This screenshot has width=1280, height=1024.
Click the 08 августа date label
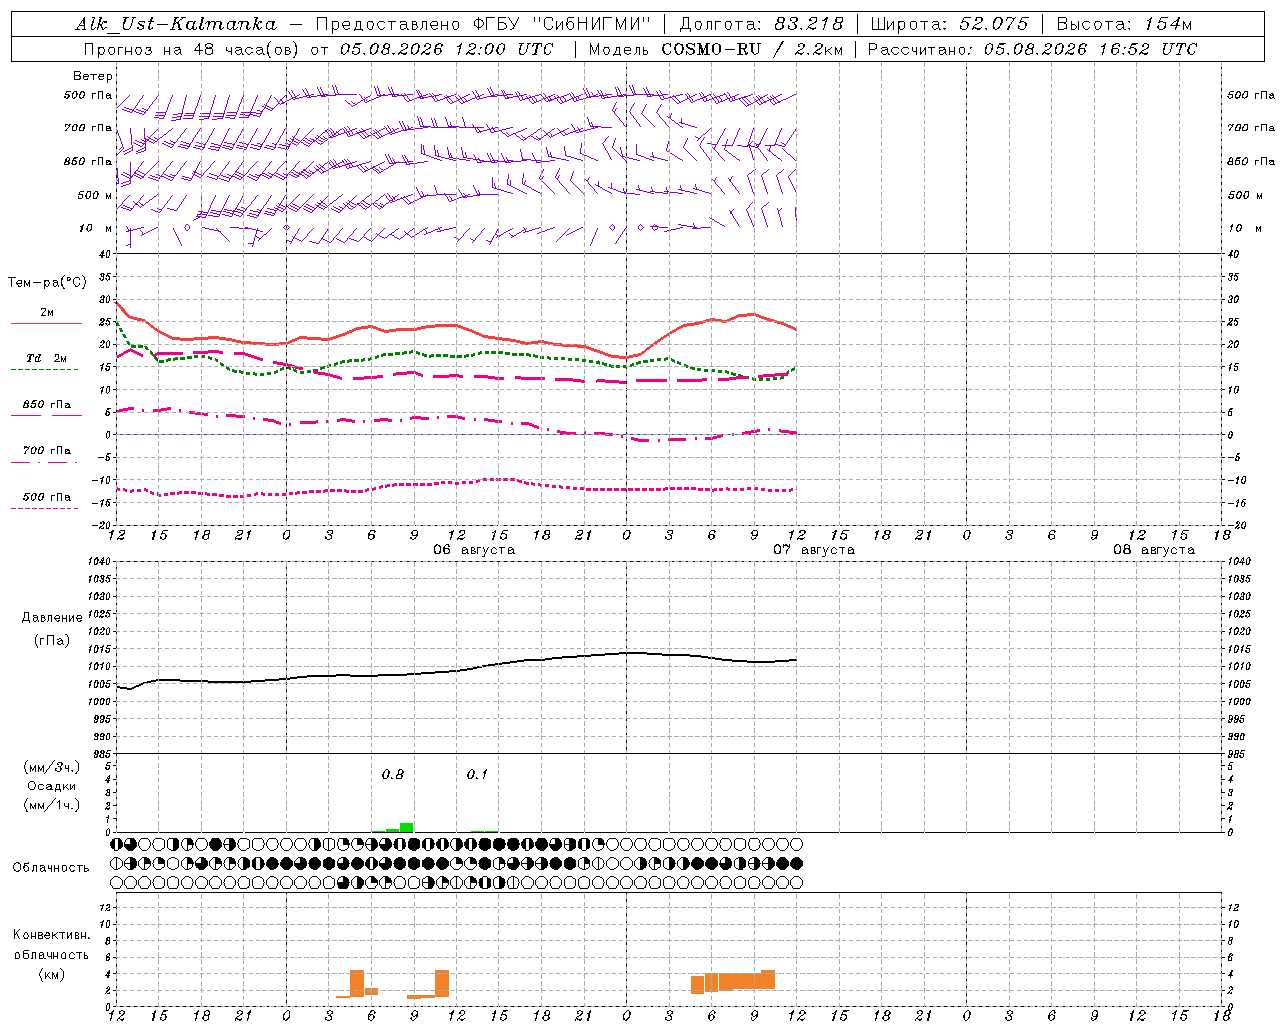point(1154,550)
